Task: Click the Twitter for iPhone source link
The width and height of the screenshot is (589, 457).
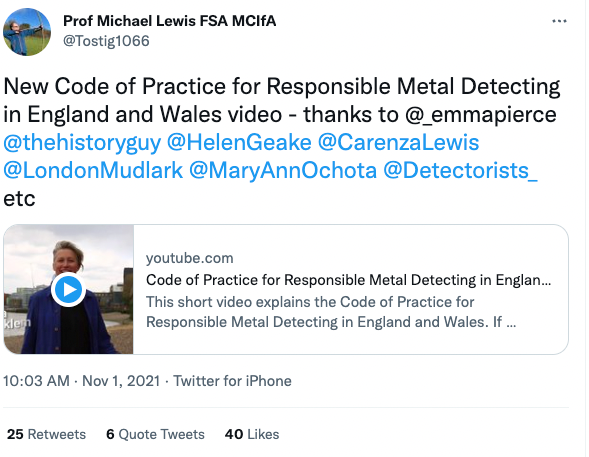Action: pyautogui.click(x=232, y=381)
